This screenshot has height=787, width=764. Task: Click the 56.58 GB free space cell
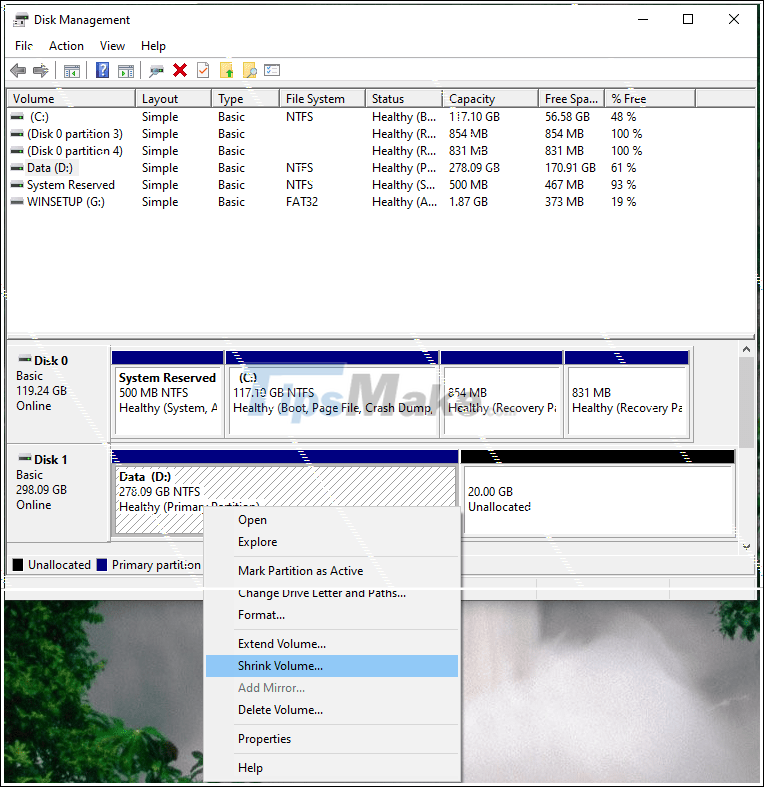click(x=567, y=116)
